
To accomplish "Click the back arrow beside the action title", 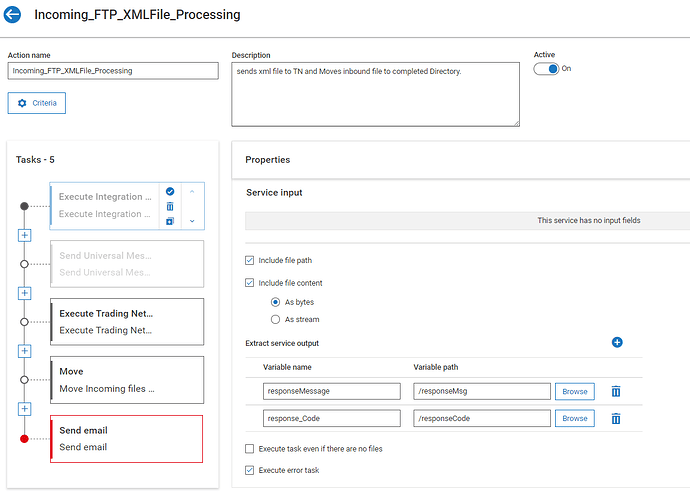I will pyautogui.click(x=13, y=15).
